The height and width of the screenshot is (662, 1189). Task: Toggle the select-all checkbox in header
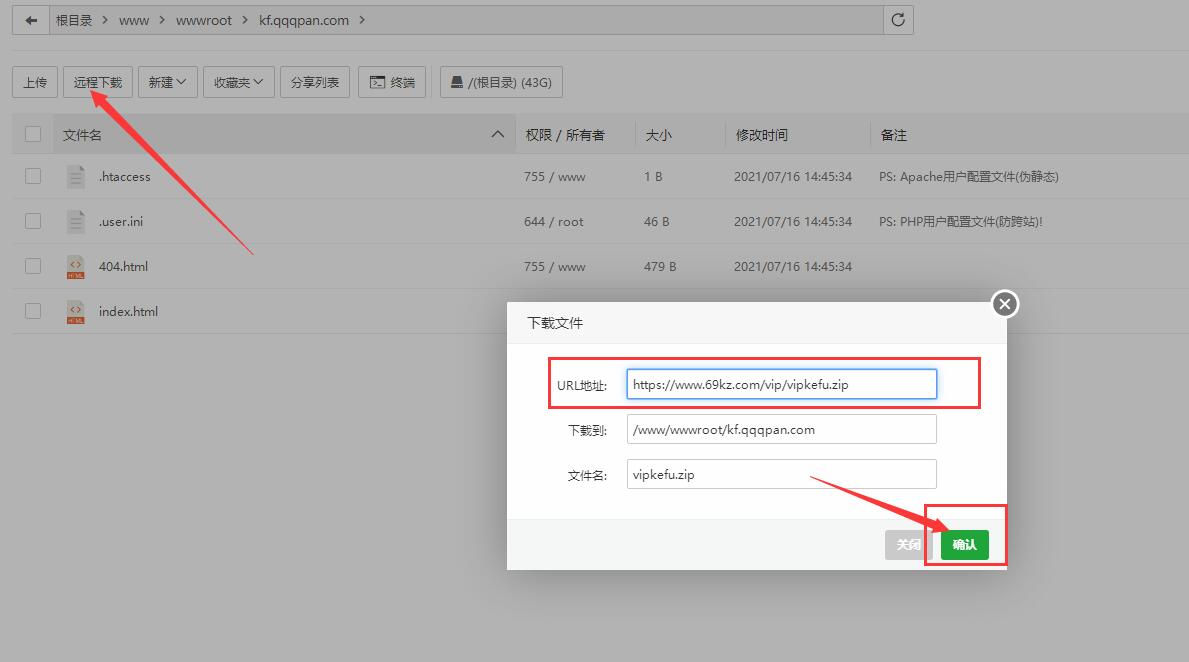coord(33,134)
